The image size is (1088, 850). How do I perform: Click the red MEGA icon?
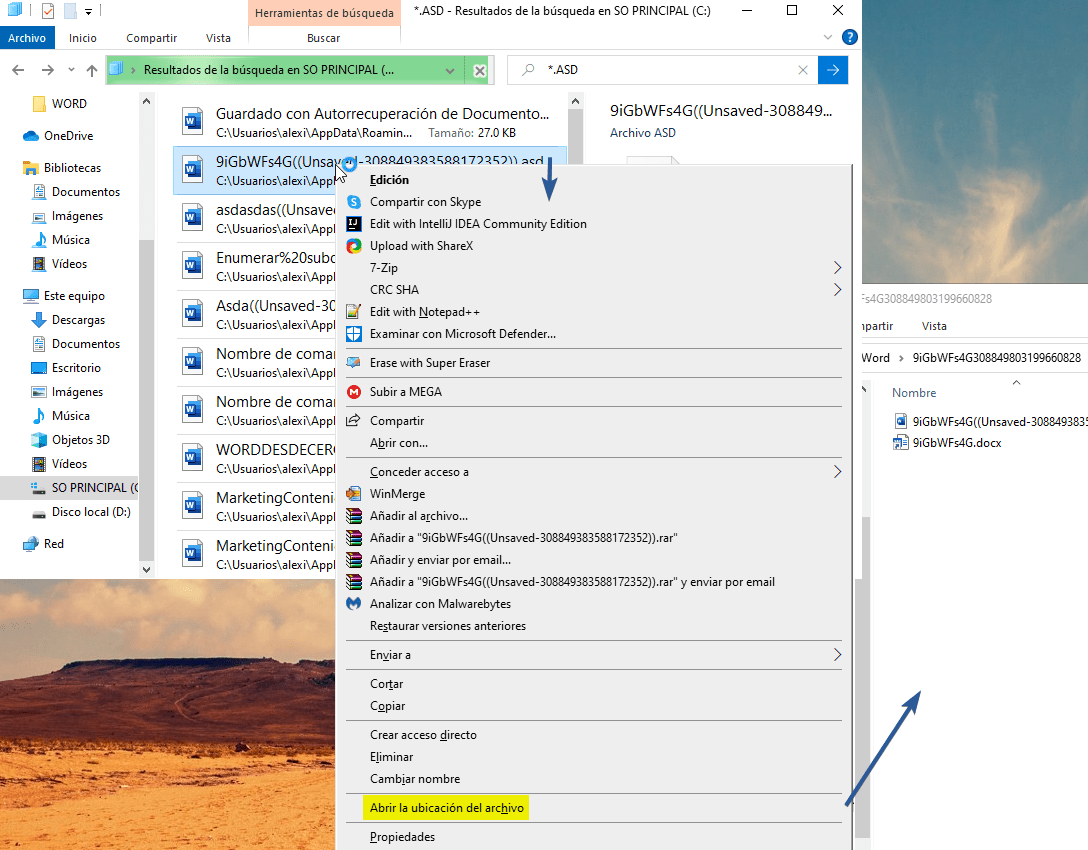point(354,392)
